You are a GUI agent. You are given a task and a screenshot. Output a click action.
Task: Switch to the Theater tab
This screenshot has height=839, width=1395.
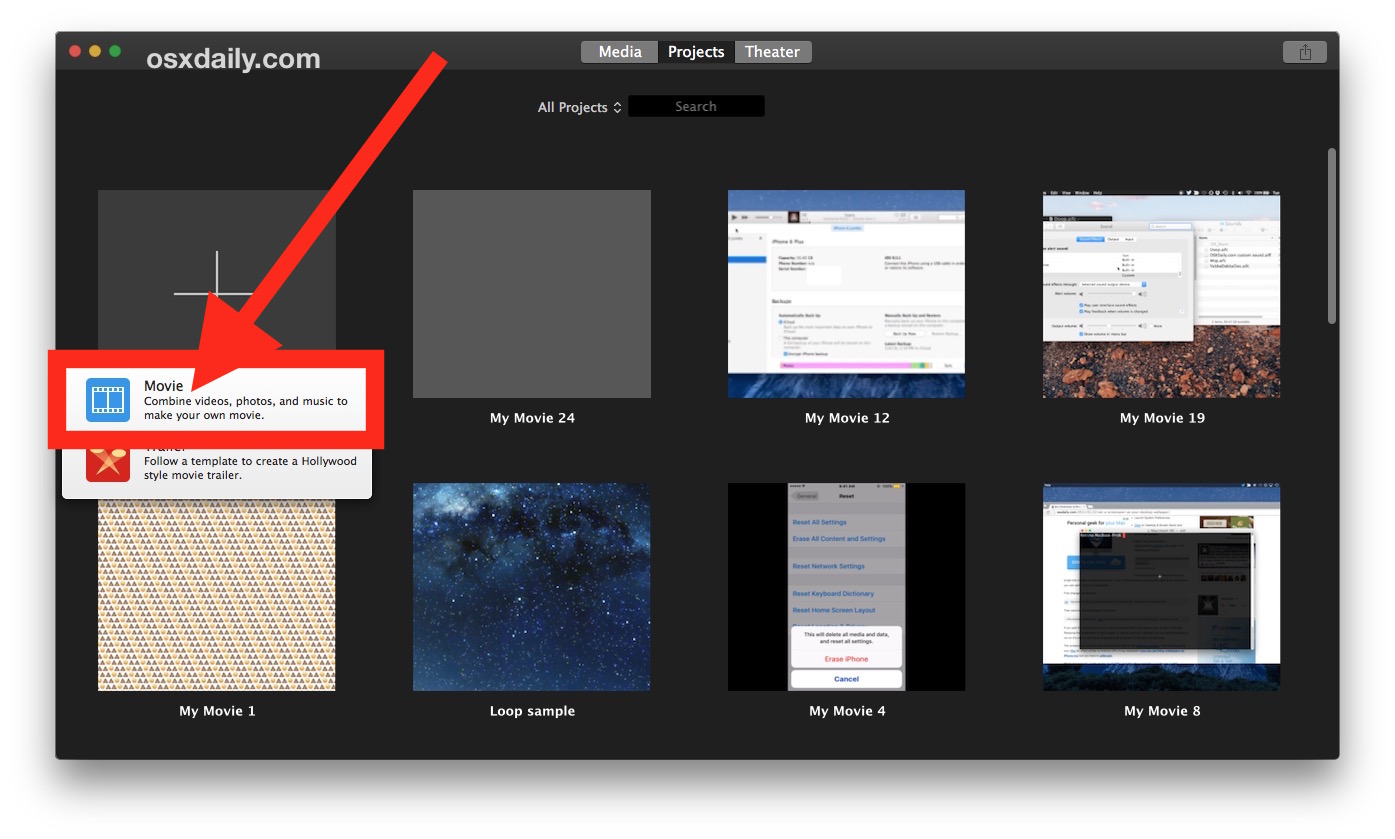point(773,52)
